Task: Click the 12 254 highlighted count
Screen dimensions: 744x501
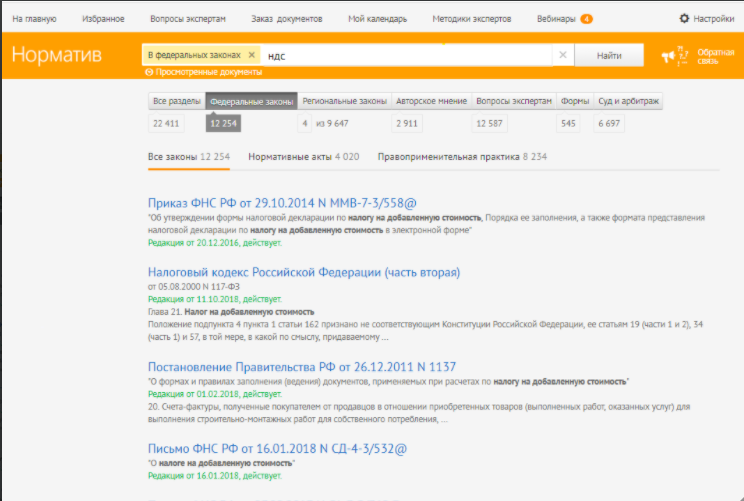Action: [223, 123]
